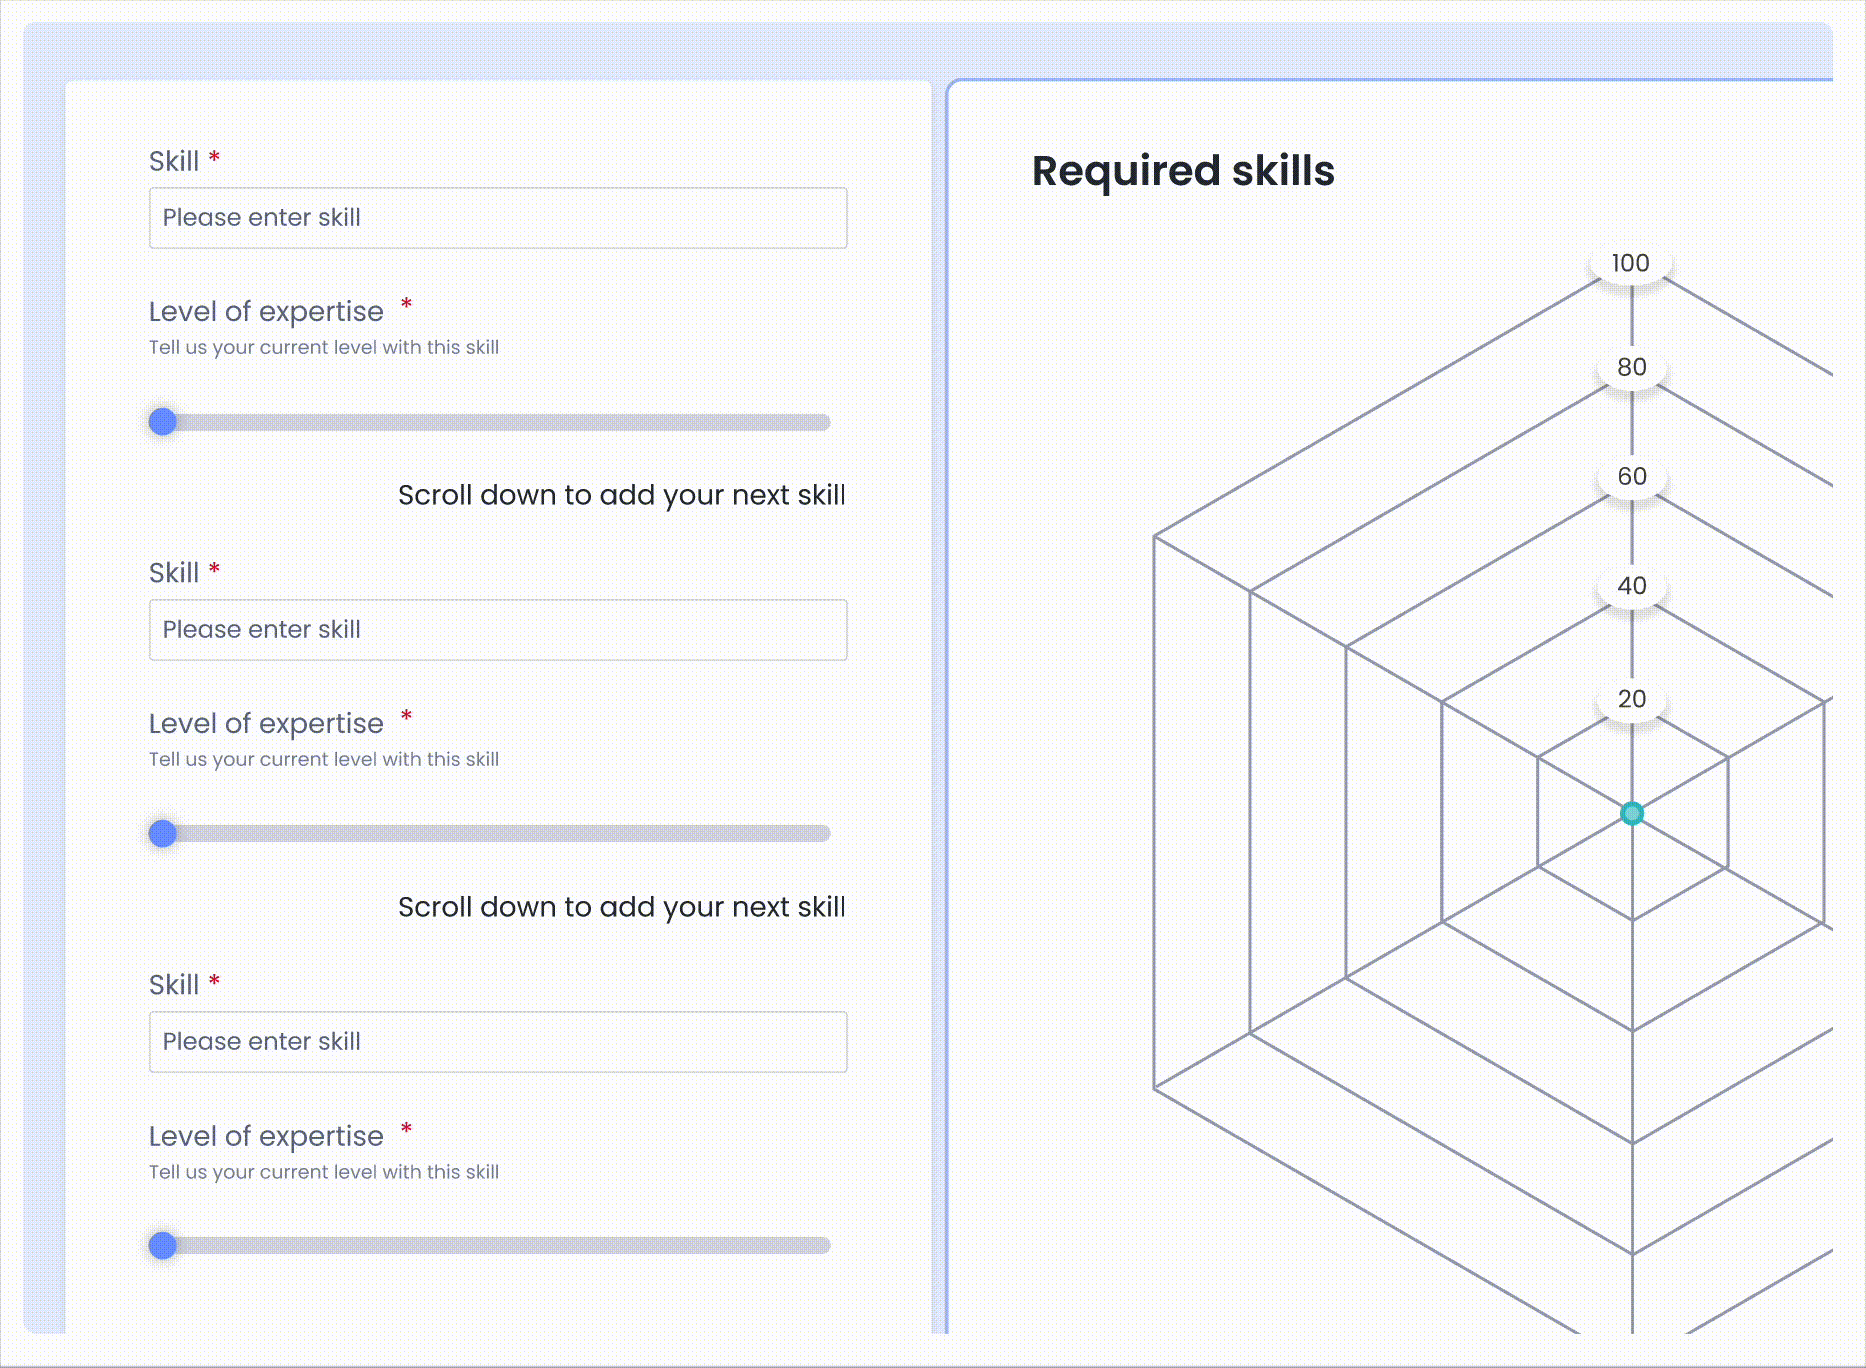Click the first expertise slider's blue handle
The image size is (1866, 1368).
[x=163, y=422]
